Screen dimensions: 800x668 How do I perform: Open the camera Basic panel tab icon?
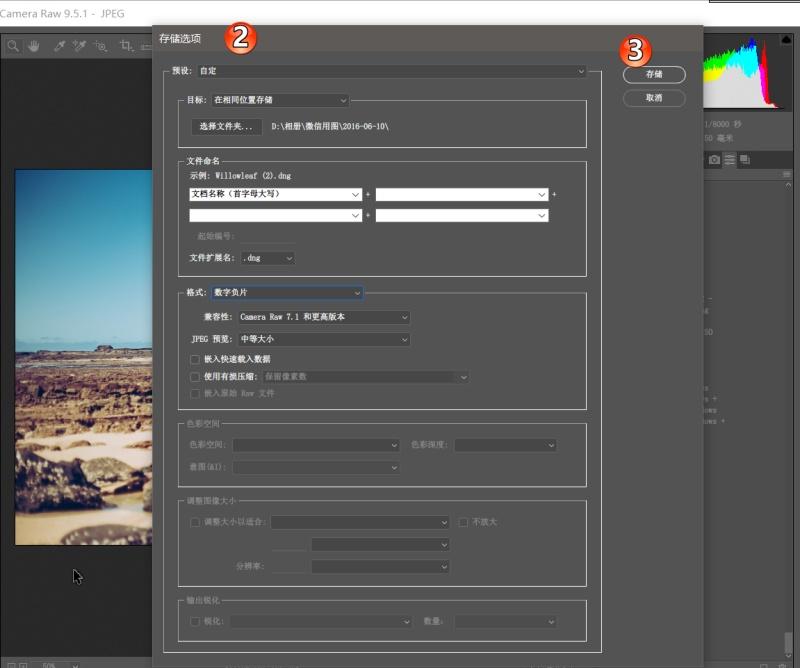pos(714,160)
